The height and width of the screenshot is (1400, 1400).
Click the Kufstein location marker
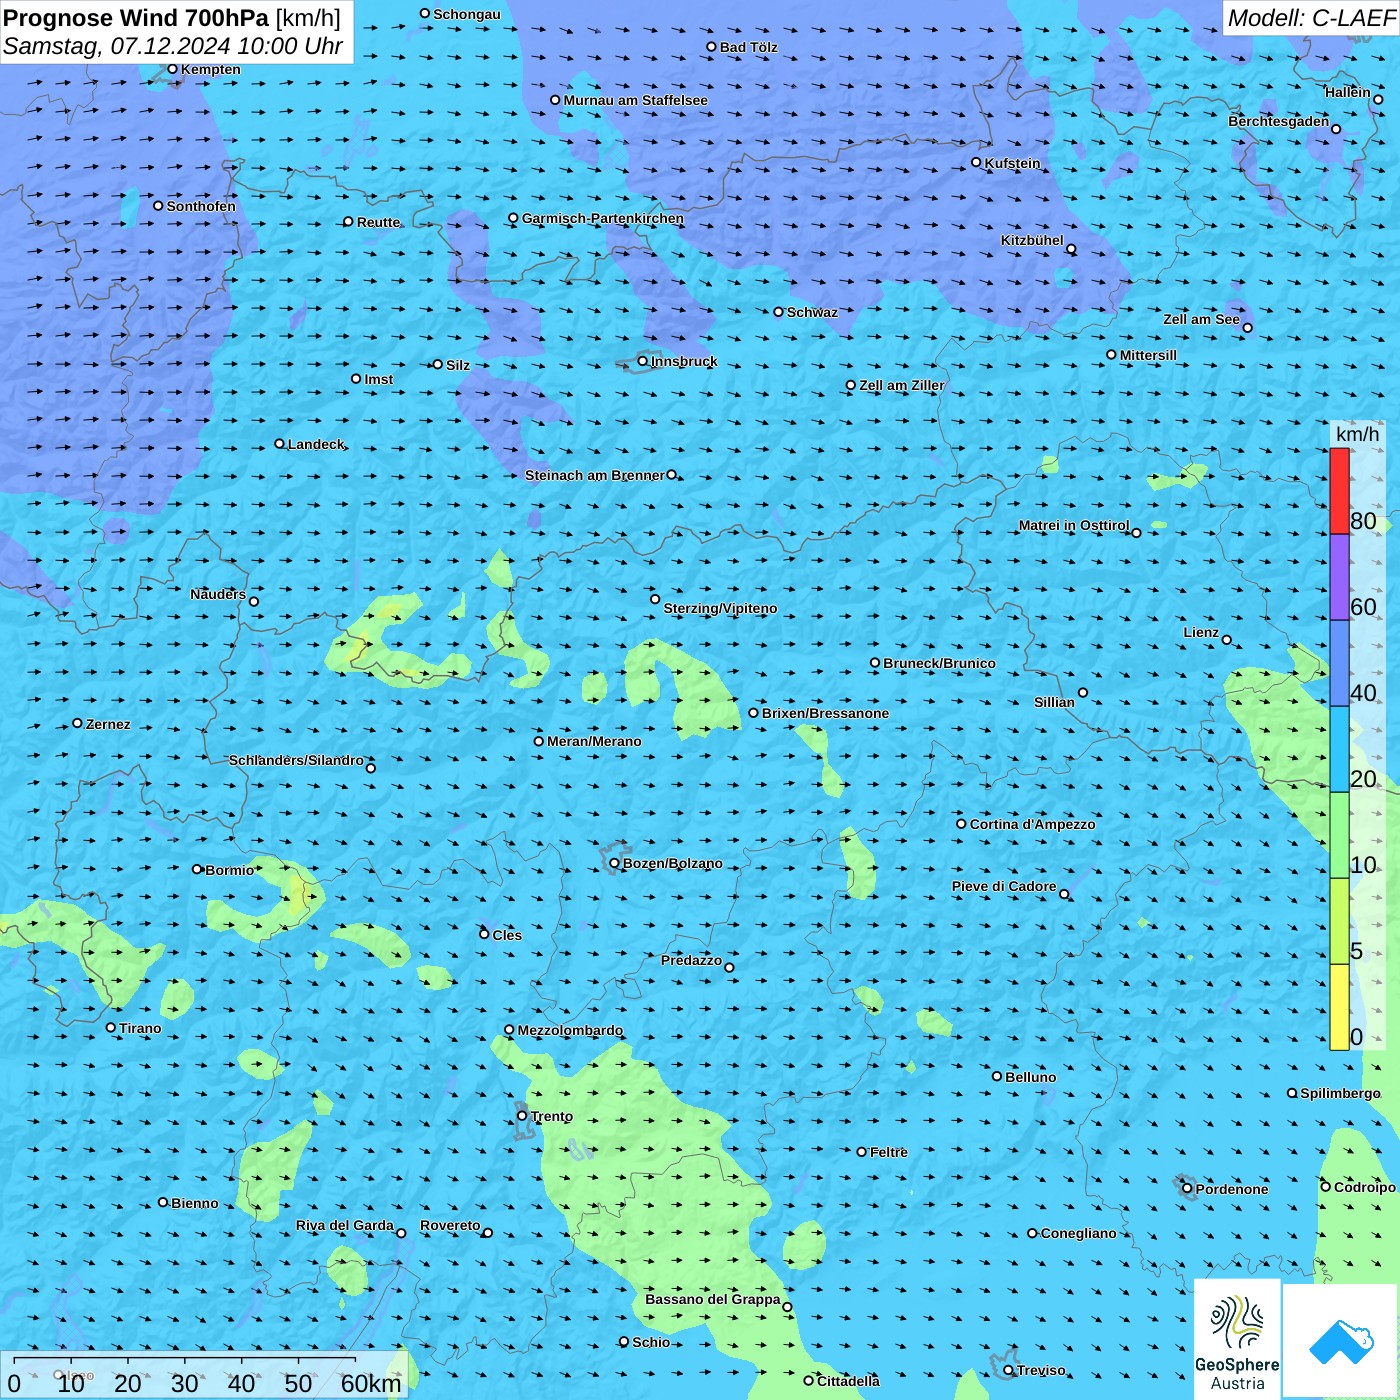tap(976, 162)
